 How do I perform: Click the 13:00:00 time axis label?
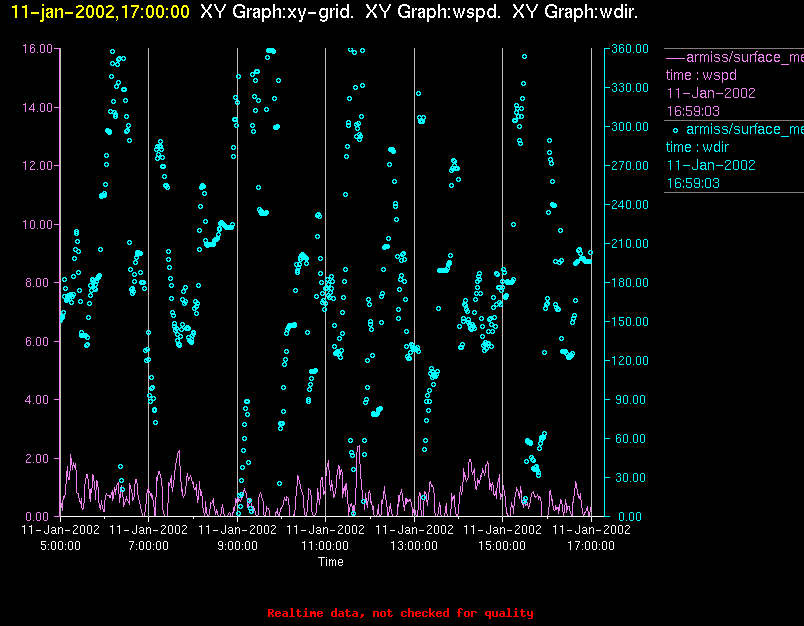414,546
